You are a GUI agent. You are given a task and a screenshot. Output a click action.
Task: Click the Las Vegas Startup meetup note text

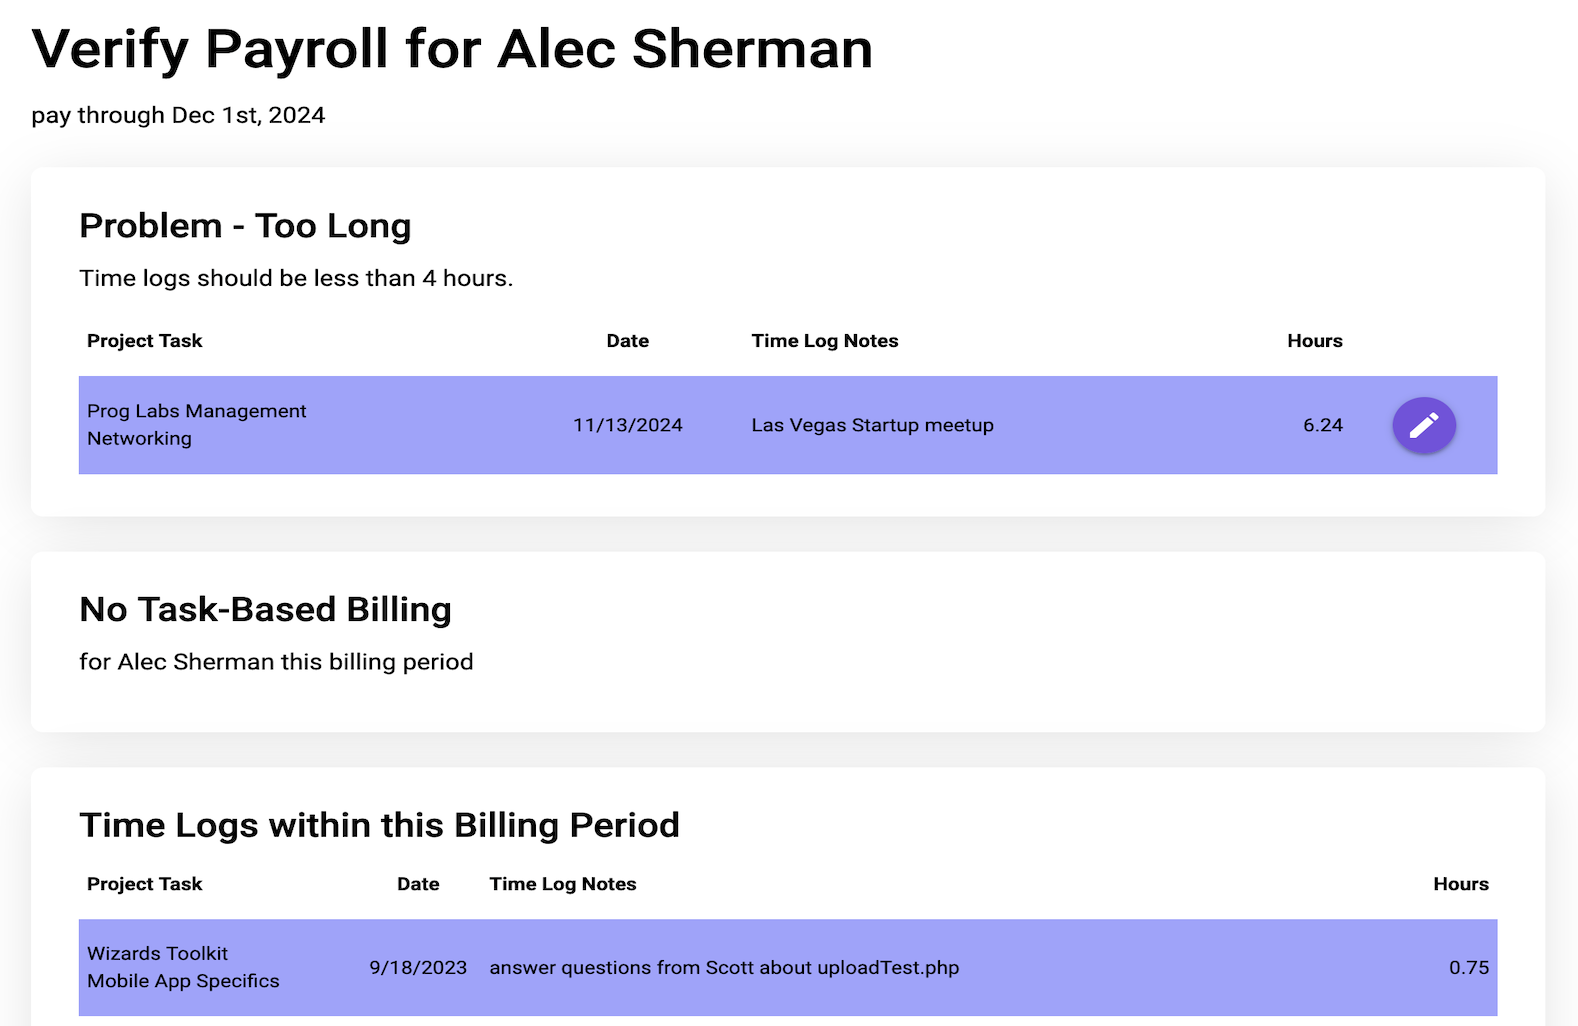click(x=872, y=425)
